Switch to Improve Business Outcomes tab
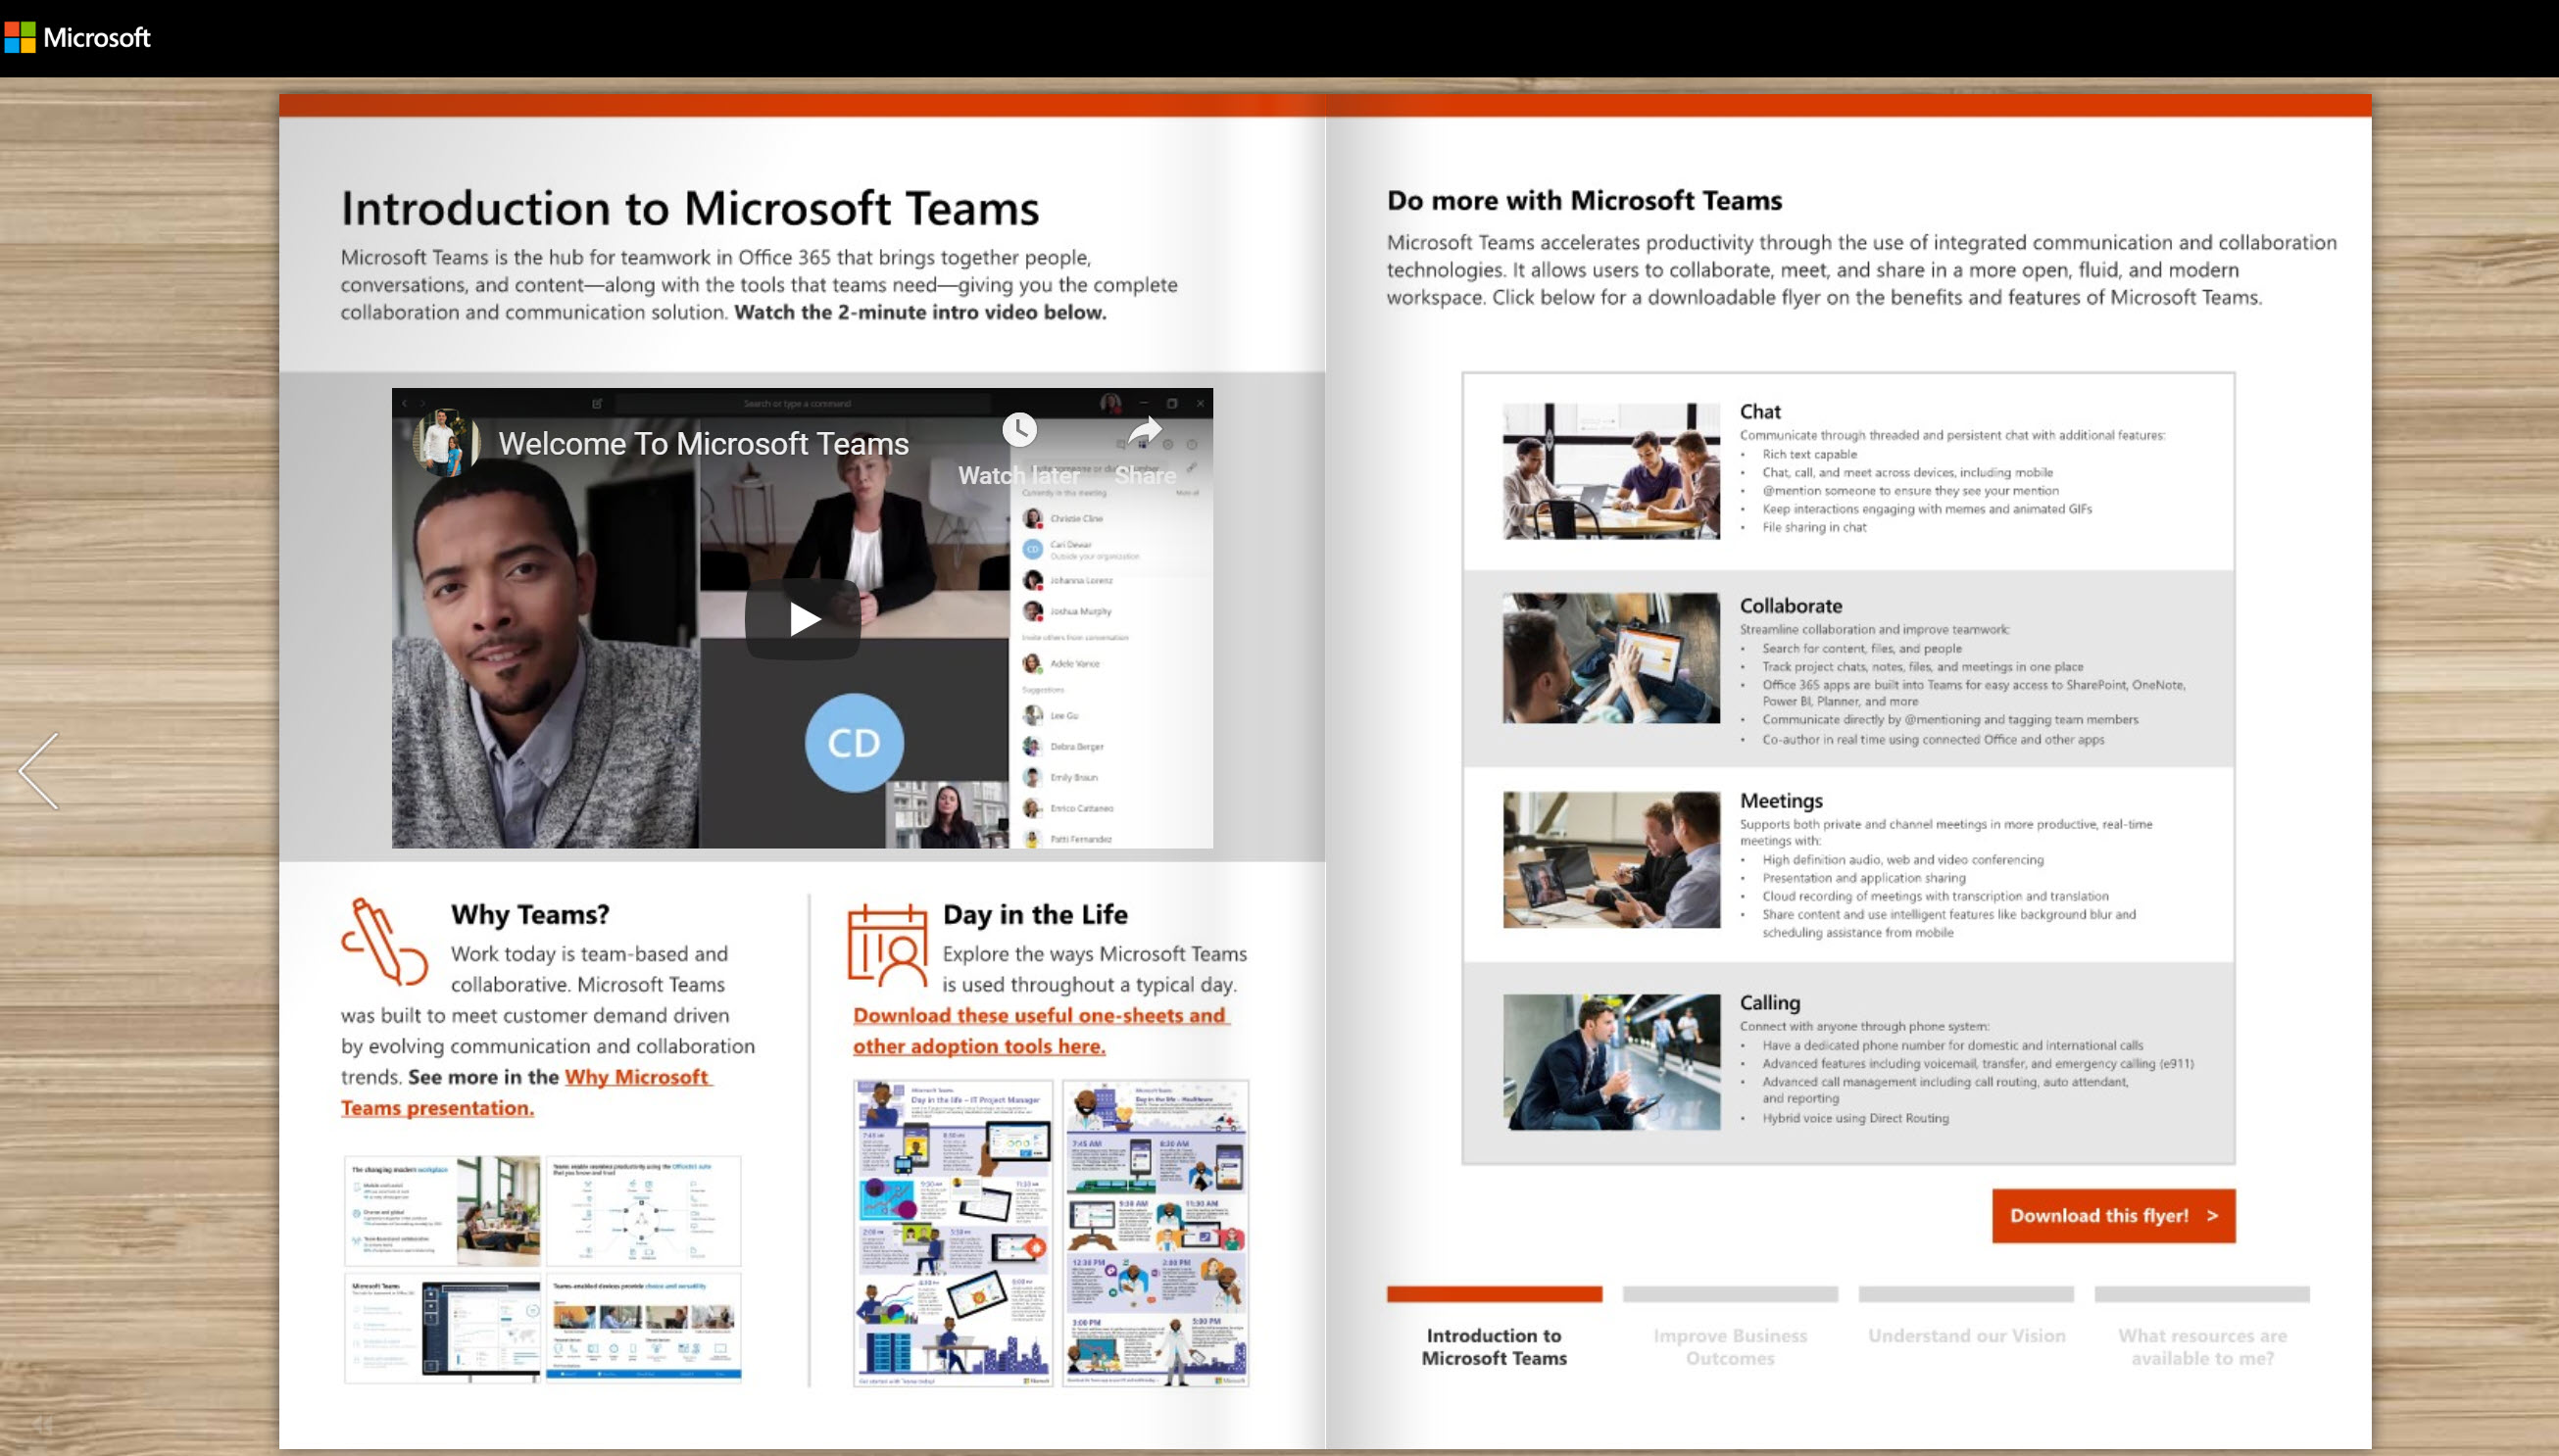 click(1729, 1346)
